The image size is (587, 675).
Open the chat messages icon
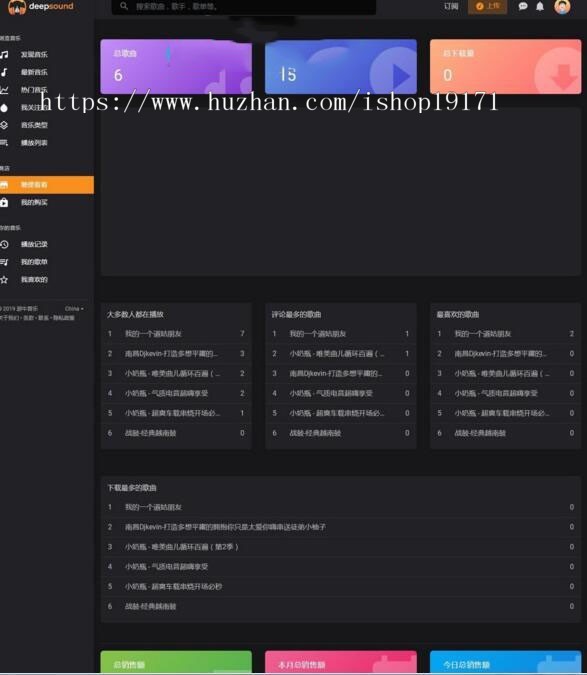coord(523,6)
